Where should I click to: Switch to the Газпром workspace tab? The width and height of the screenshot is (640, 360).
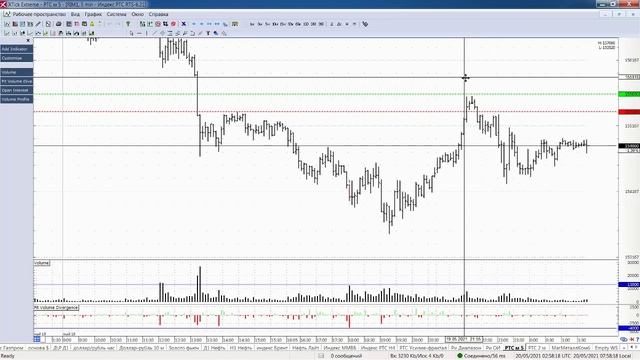(x=13, y=348)
